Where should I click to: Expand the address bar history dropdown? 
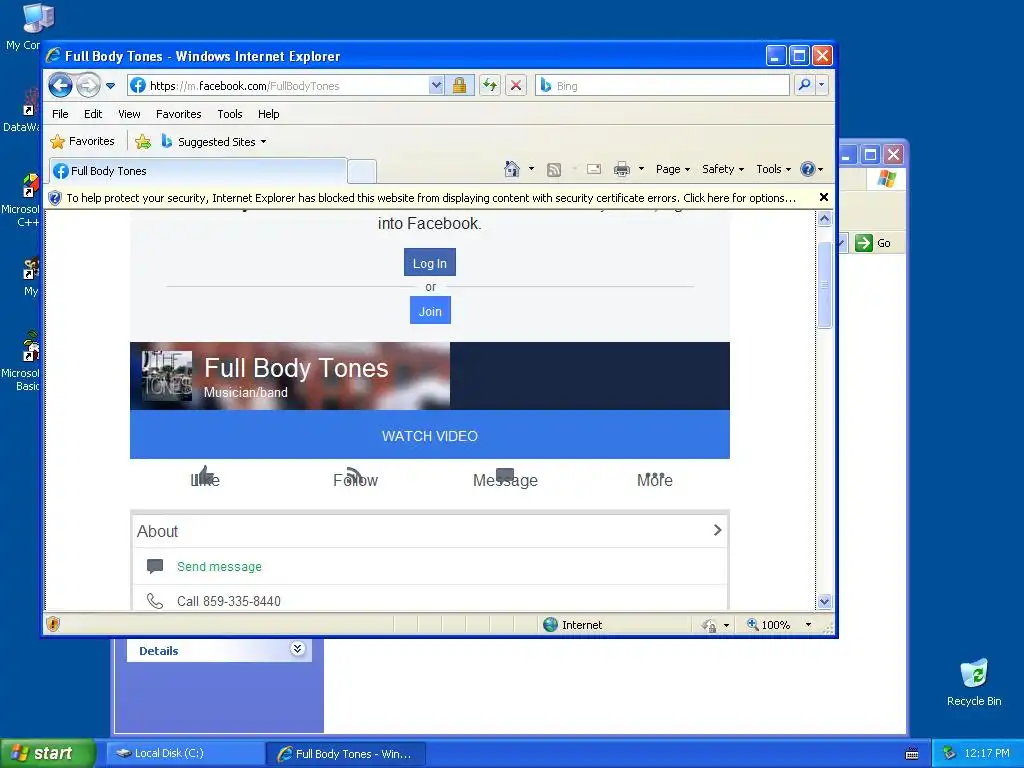(436, 86)
